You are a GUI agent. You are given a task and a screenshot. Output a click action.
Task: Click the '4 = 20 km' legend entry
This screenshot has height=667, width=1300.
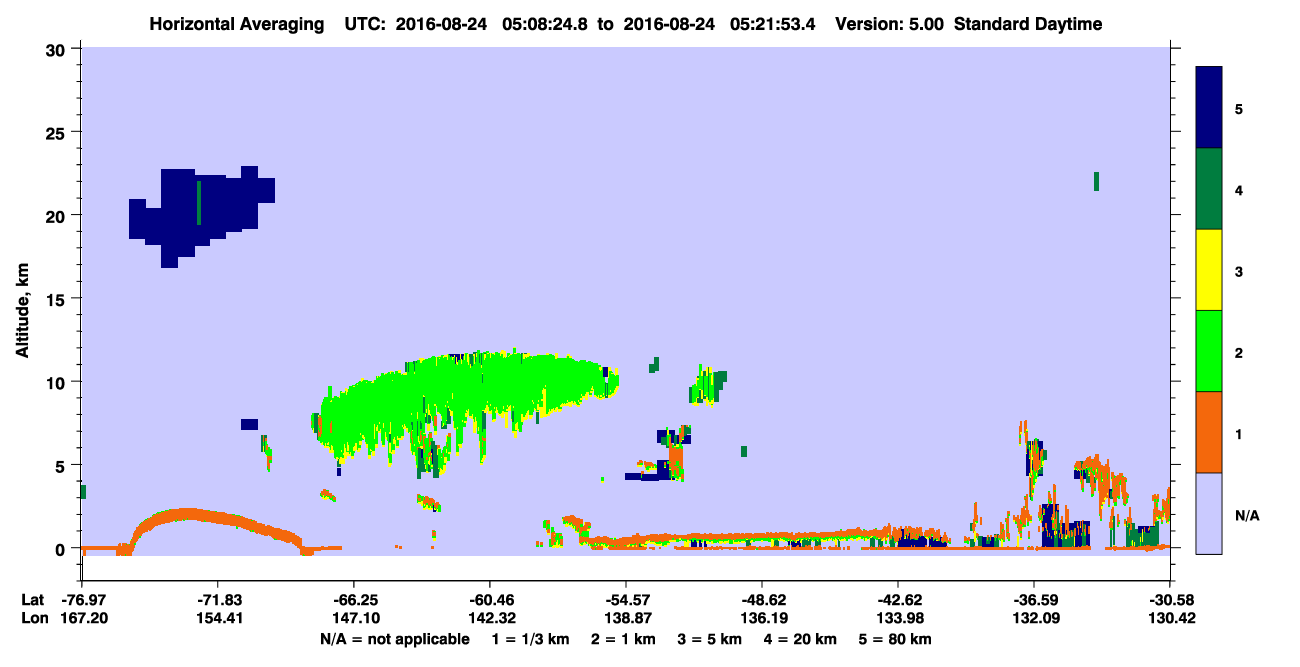[x=800, y=638]
